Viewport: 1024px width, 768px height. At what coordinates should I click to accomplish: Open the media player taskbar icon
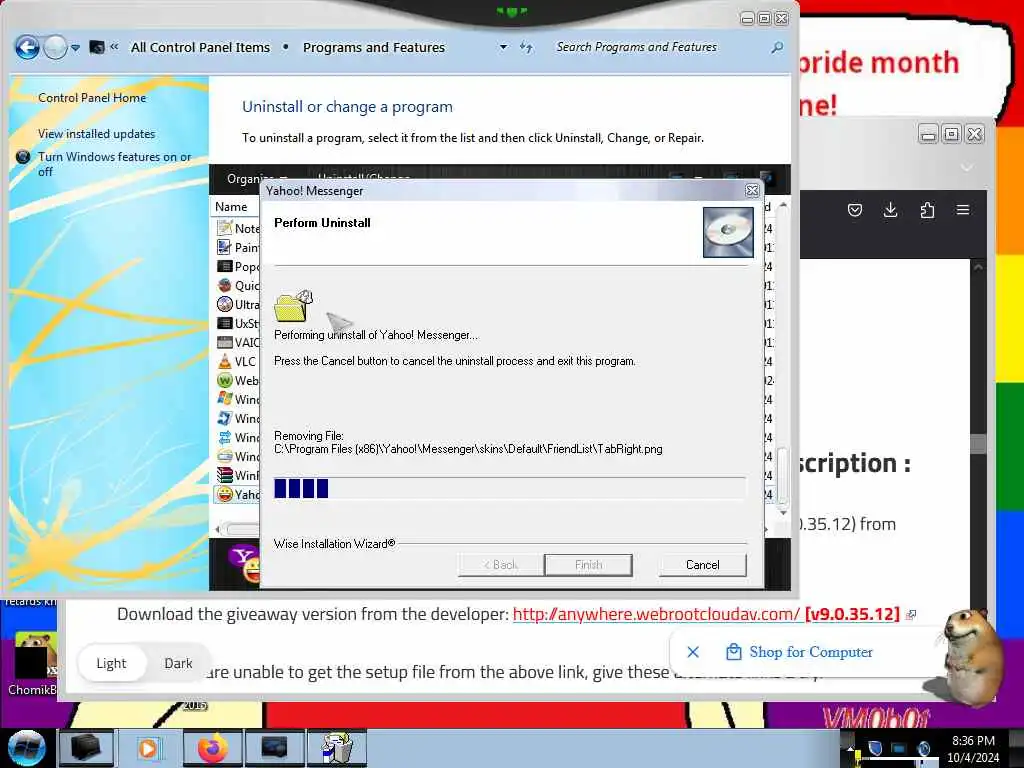(149, 748)
